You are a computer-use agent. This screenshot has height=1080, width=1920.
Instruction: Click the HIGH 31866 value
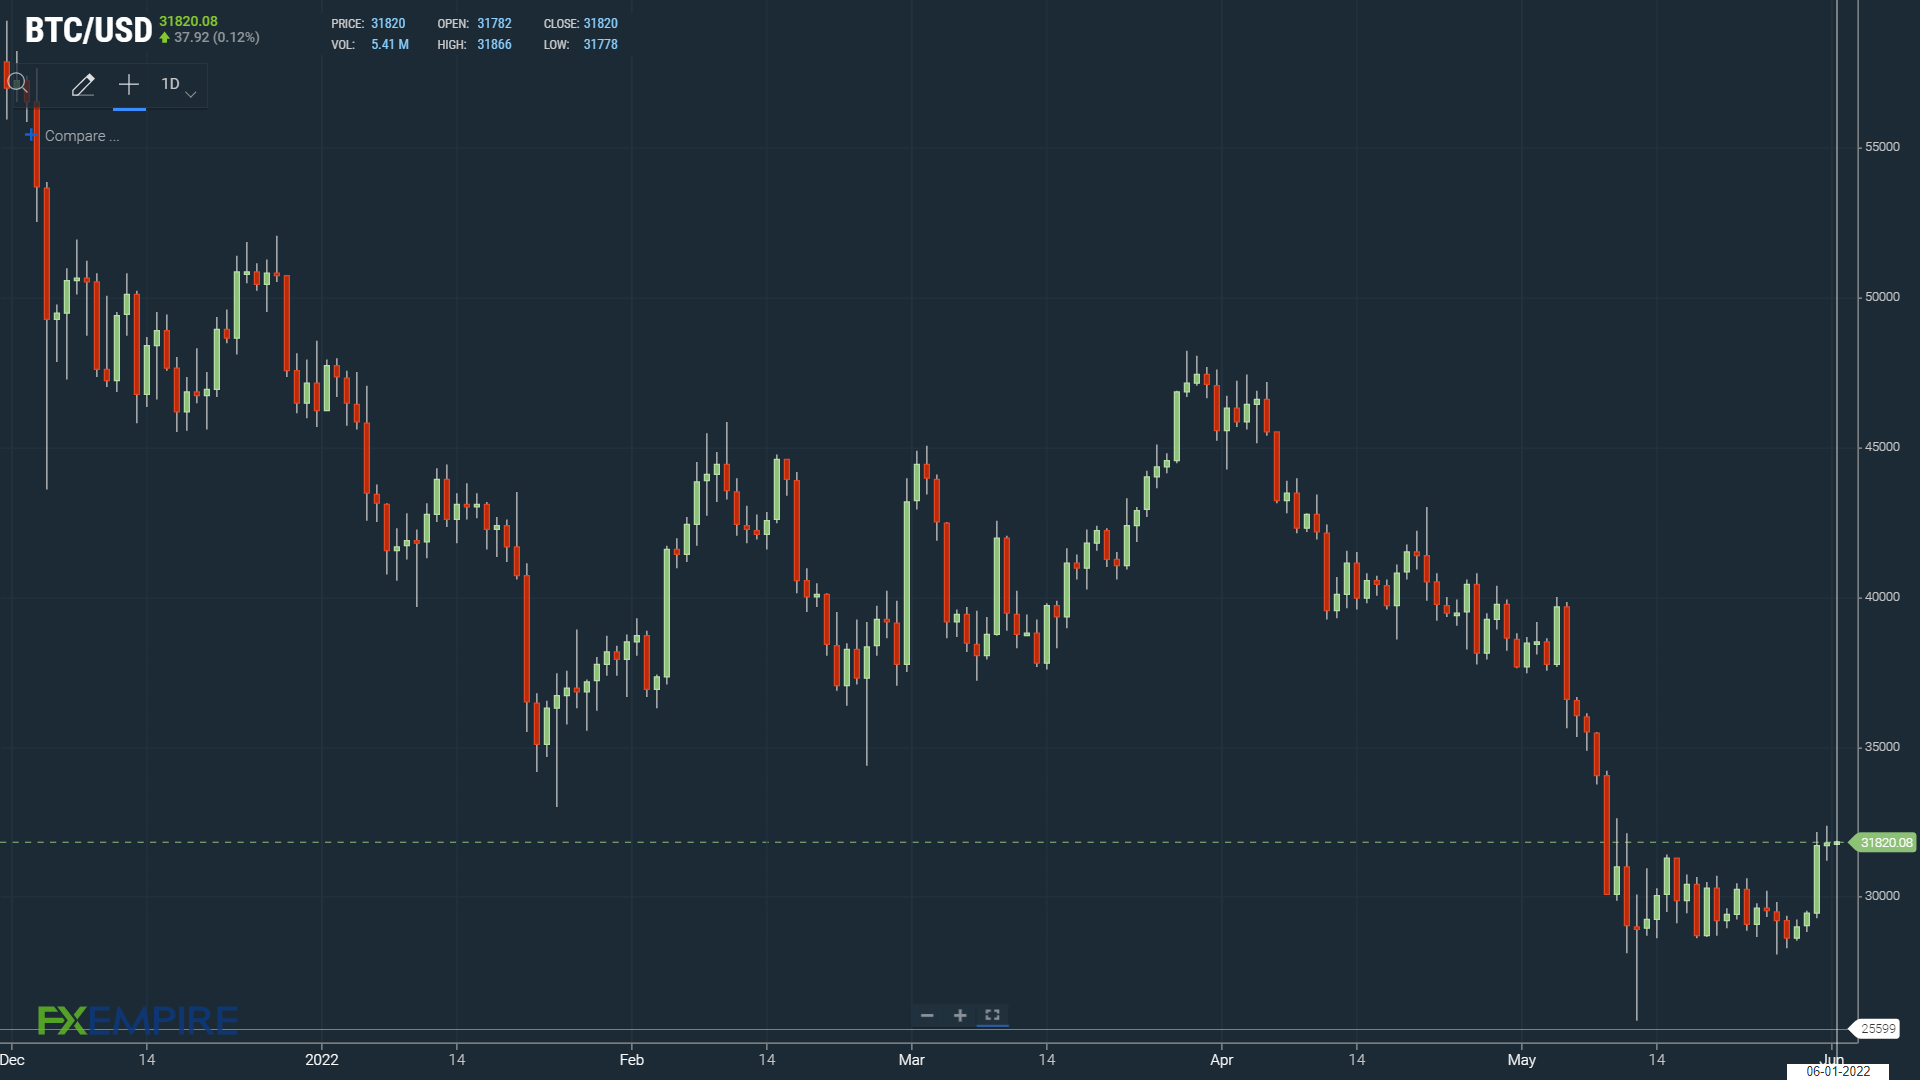[494, 45]
